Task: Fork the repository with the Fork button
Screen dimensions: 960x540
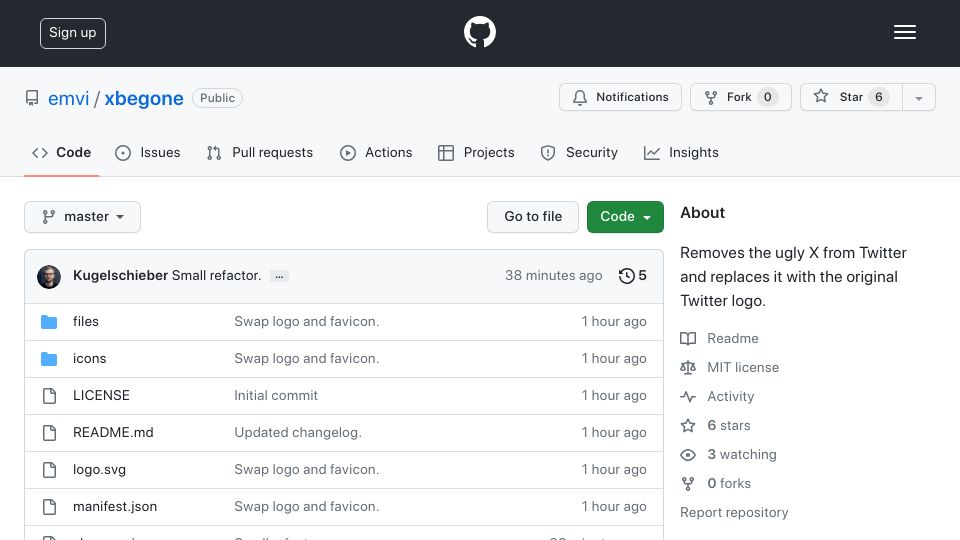Action: (741, 97)
